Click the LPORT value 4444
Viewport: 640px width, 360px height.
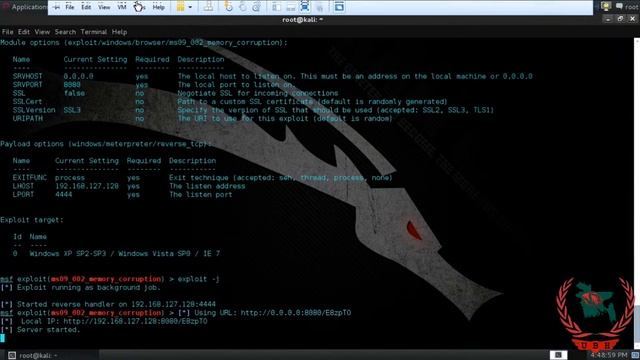[63, 195]
